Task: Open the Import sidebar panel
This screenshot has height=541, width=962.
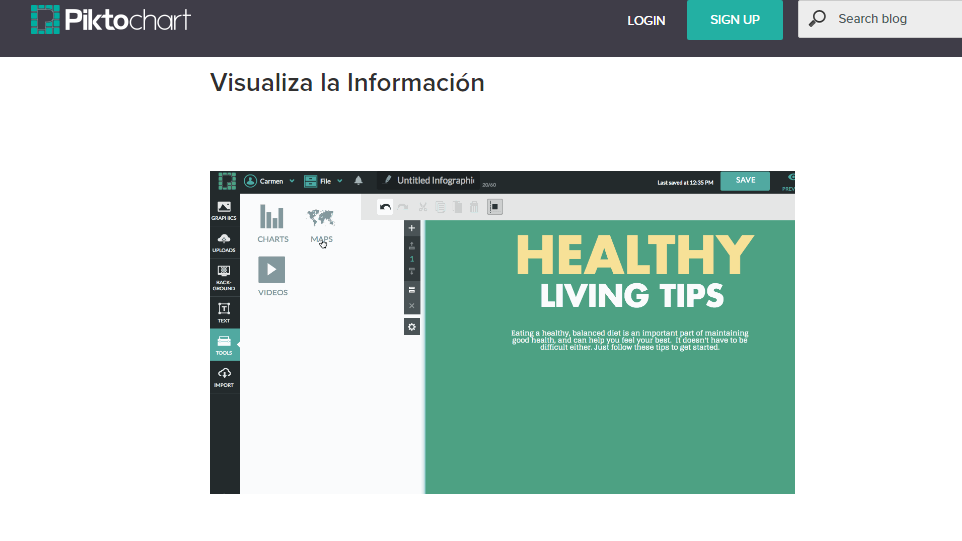Action: pos(224,377)
